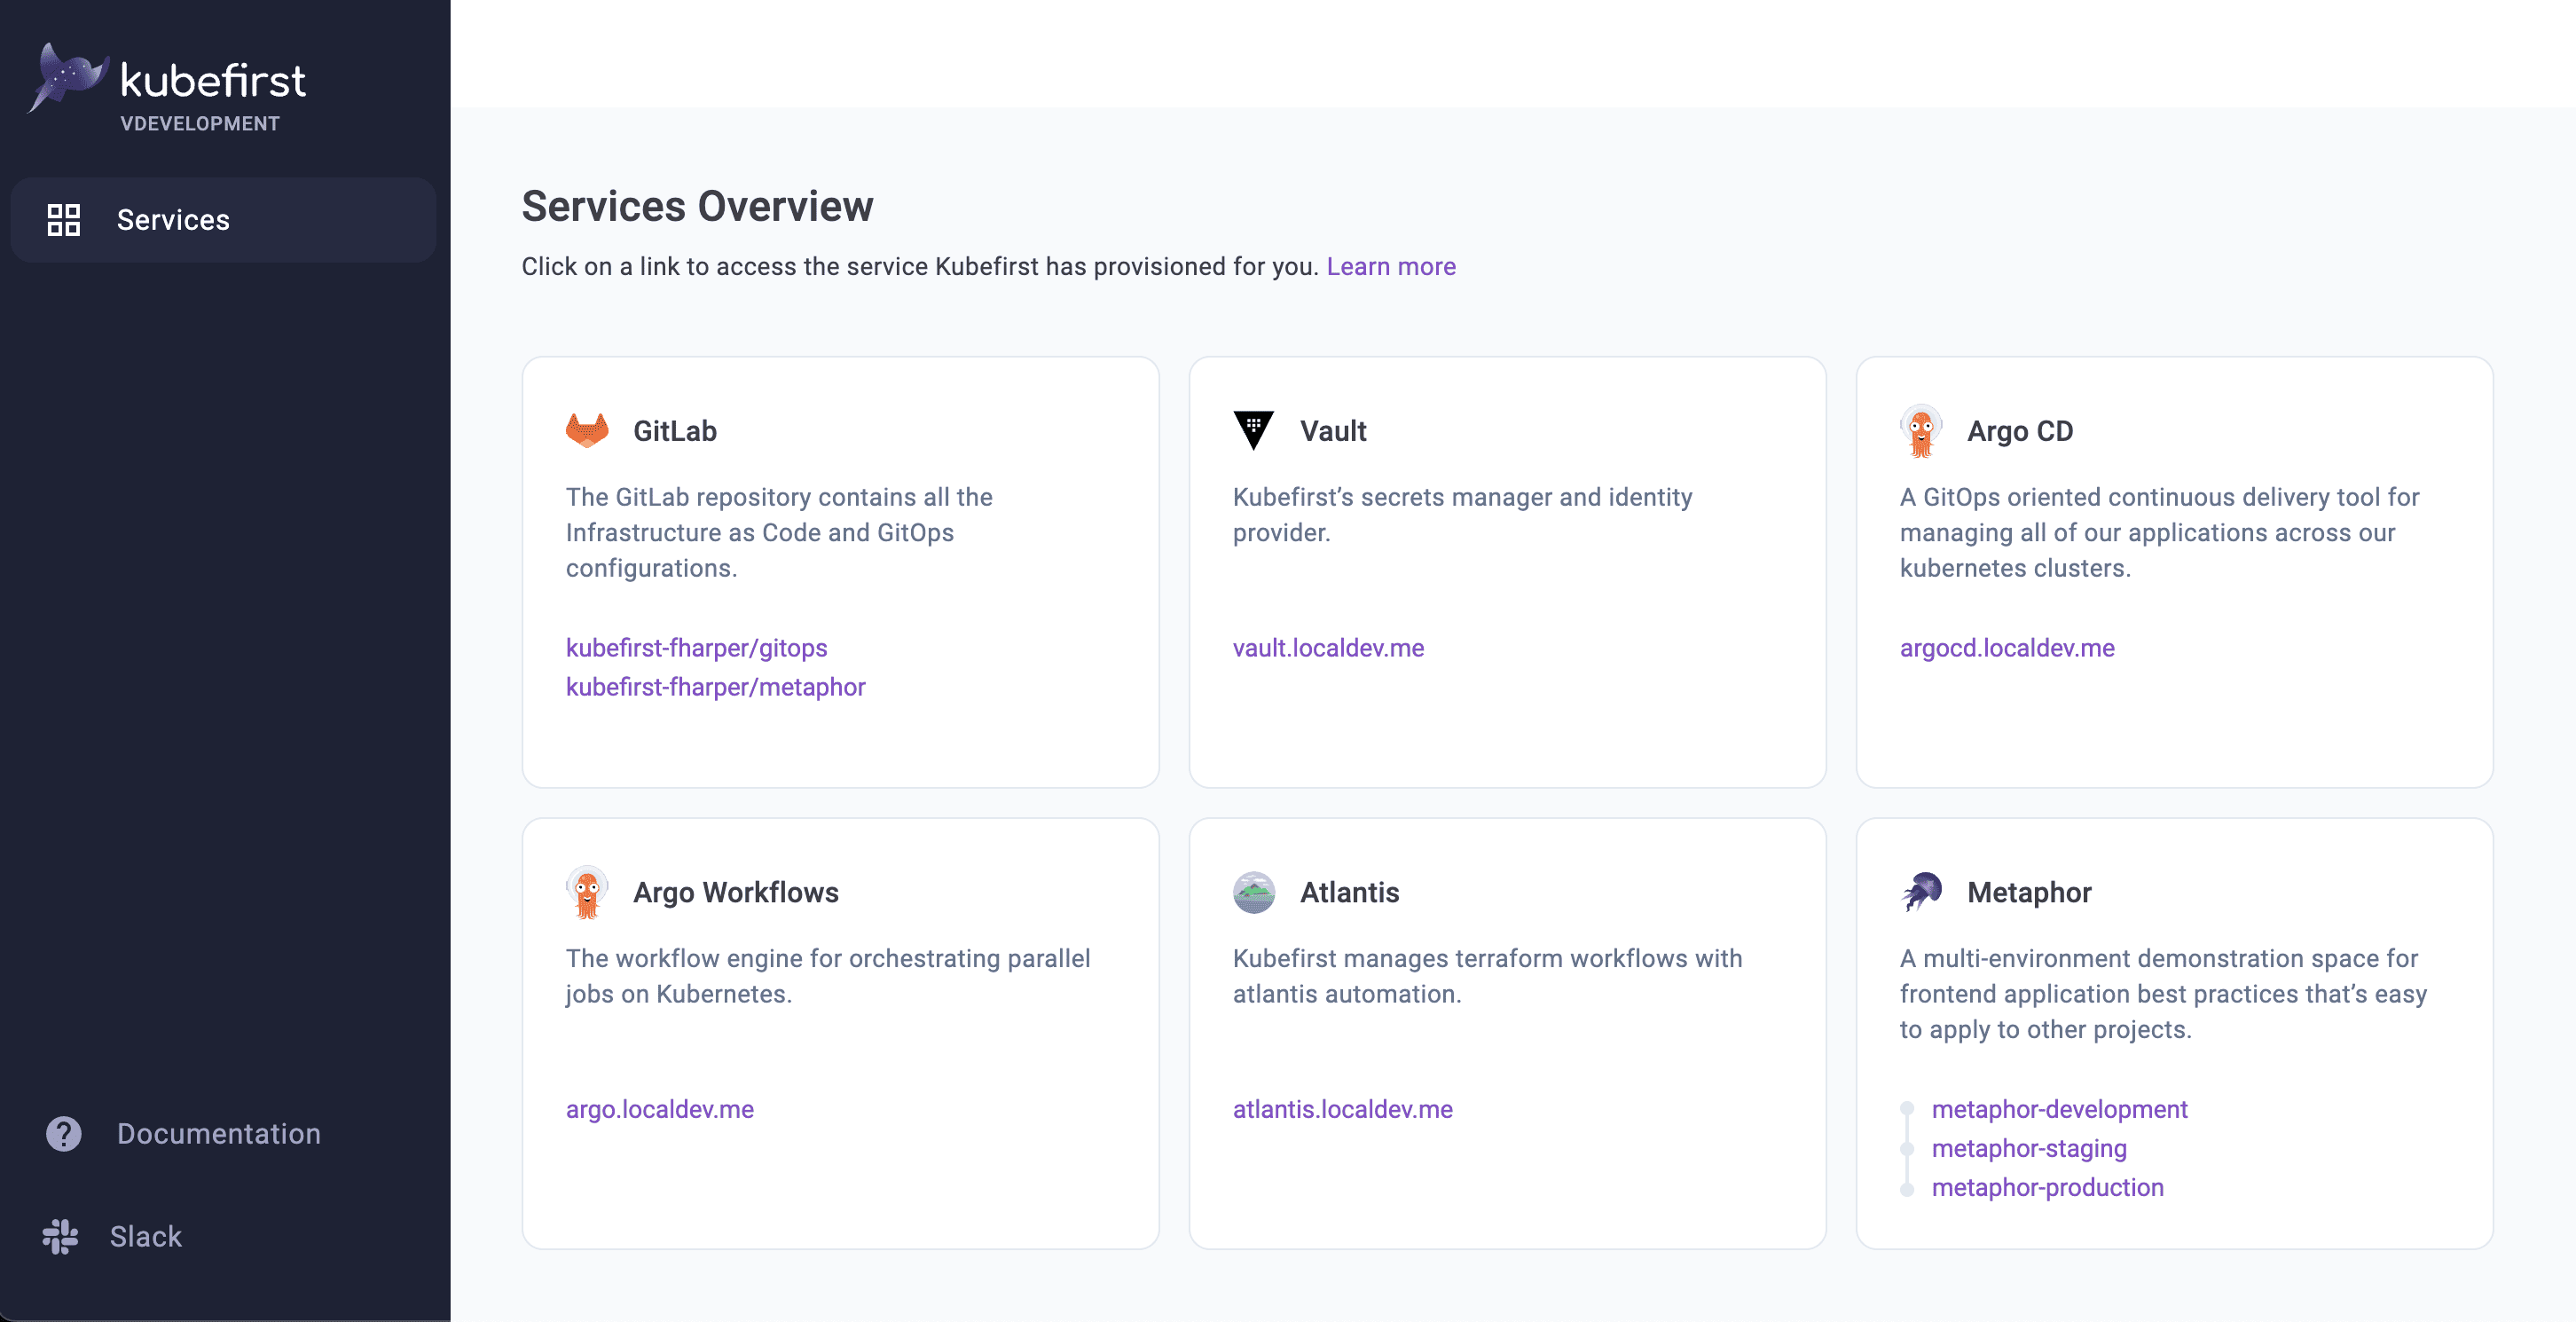Open argocd.localdev.me link
This screenshot has height=1322, width=2576.
(2008, 646)
